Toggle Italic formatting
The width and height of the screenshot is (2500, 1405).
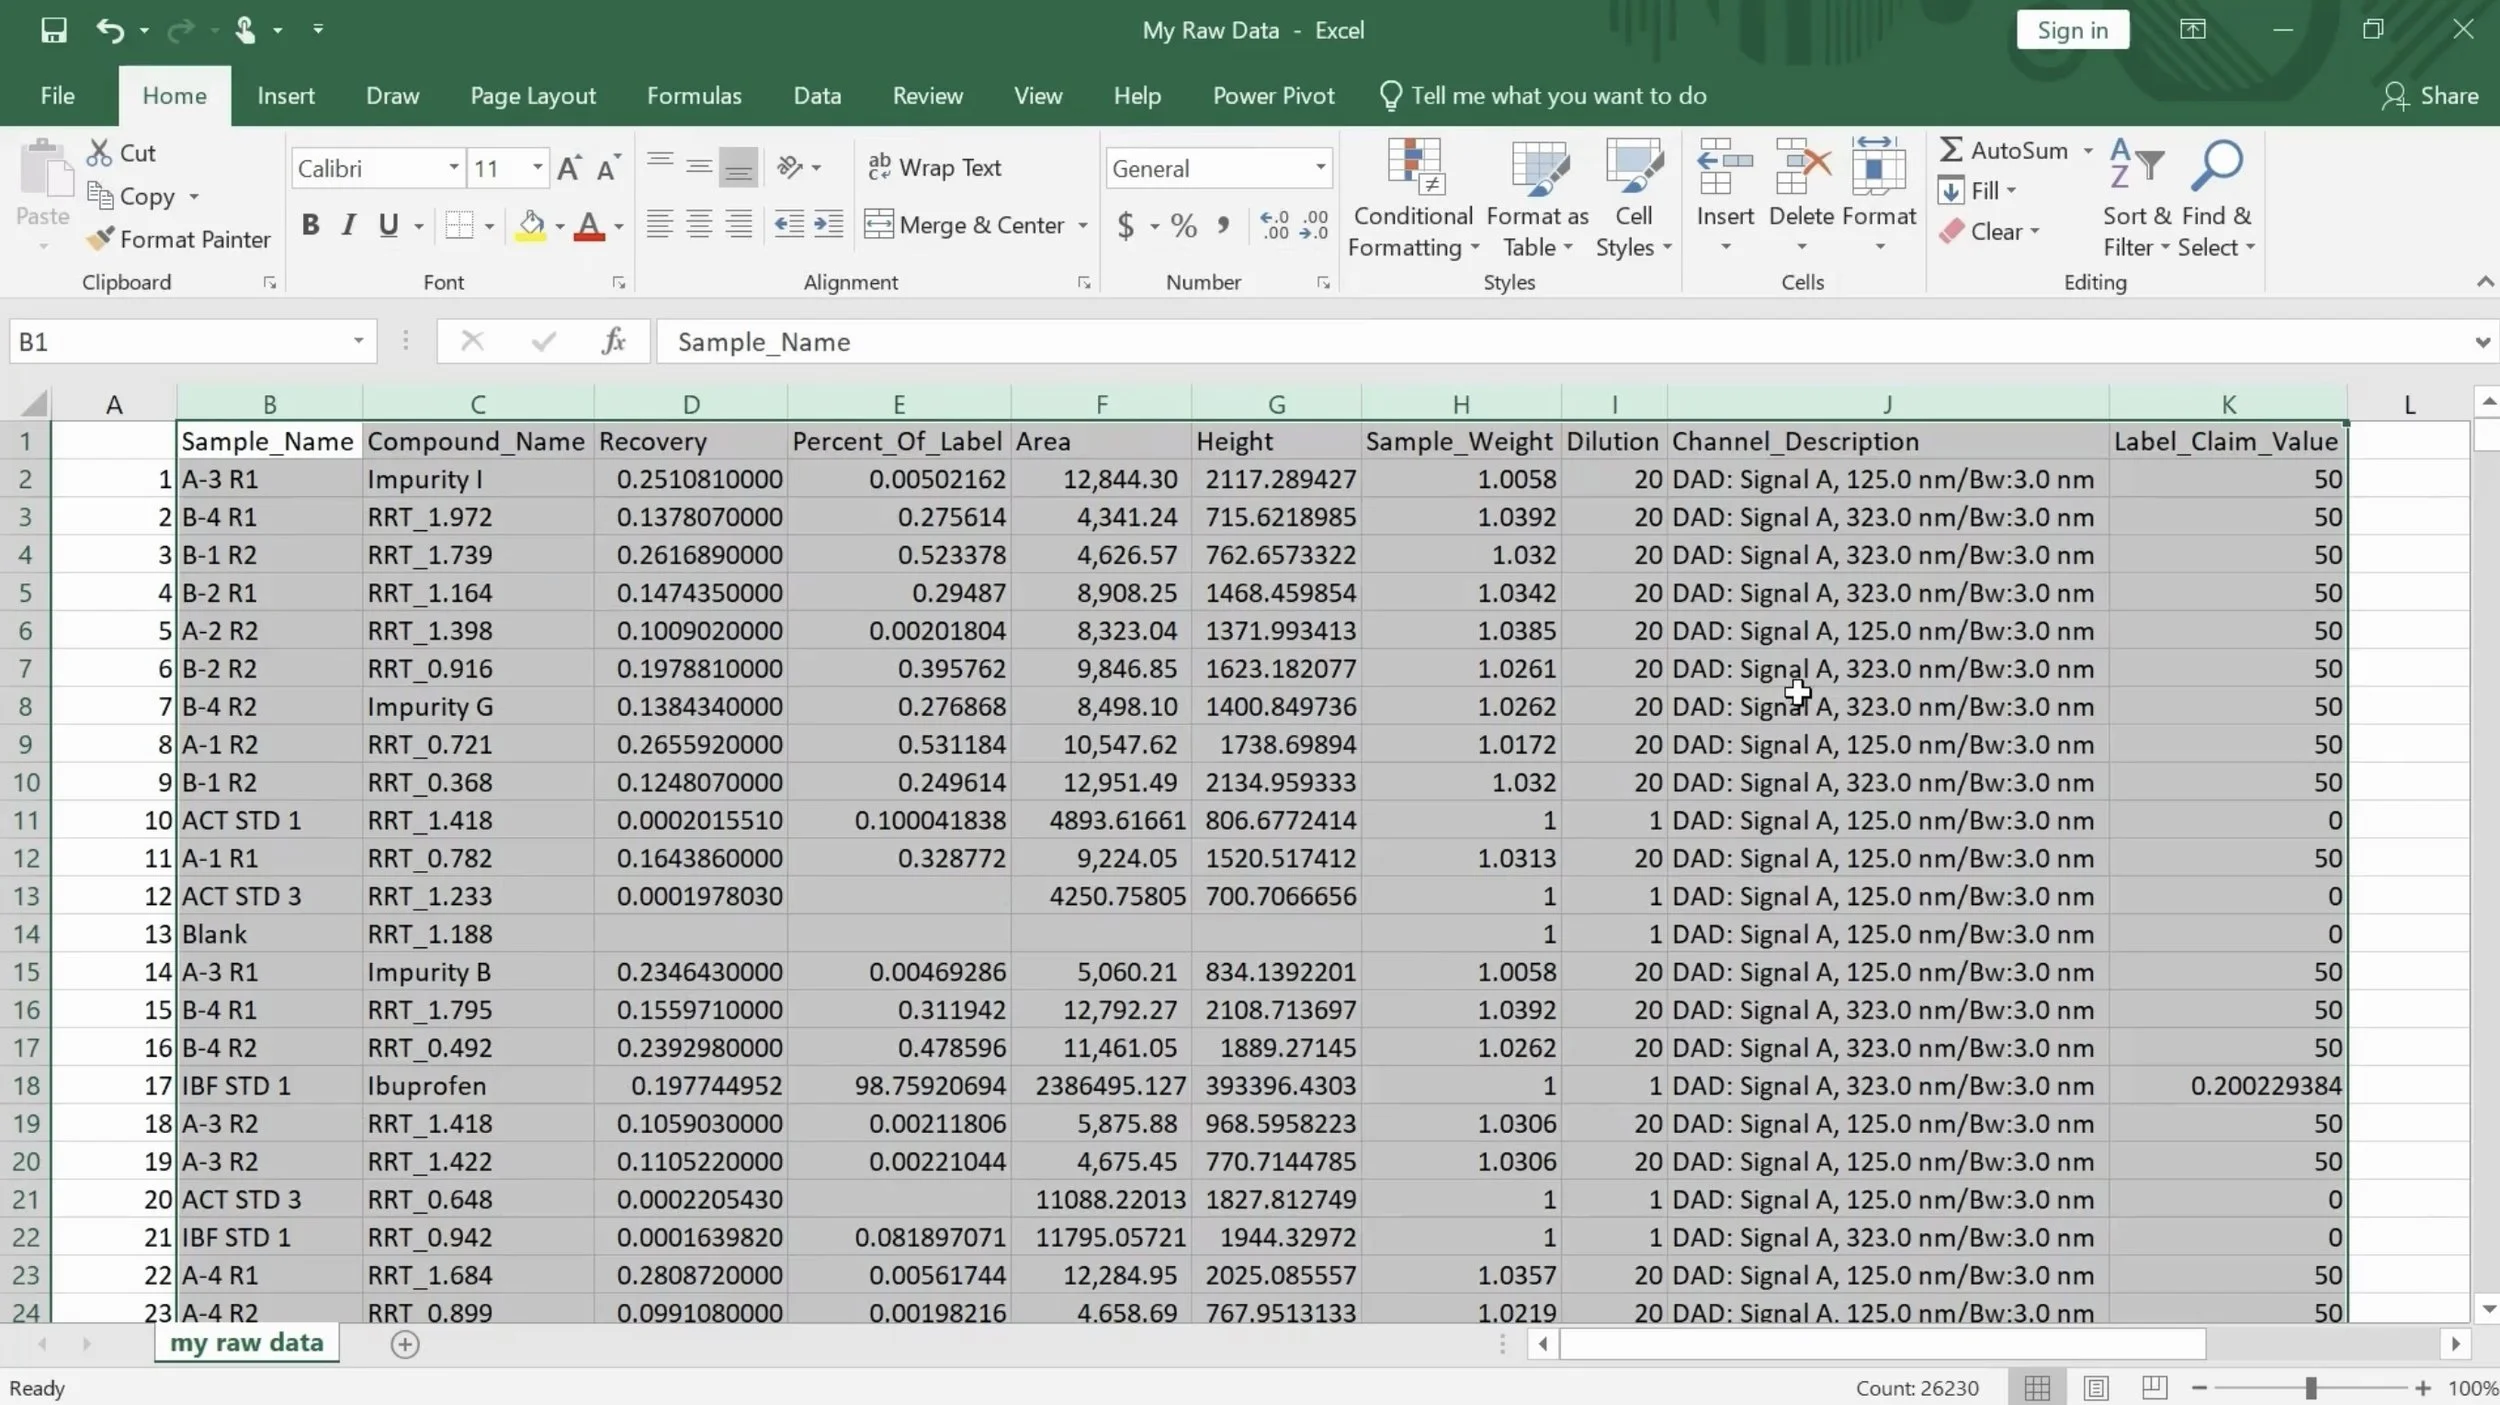348,225
